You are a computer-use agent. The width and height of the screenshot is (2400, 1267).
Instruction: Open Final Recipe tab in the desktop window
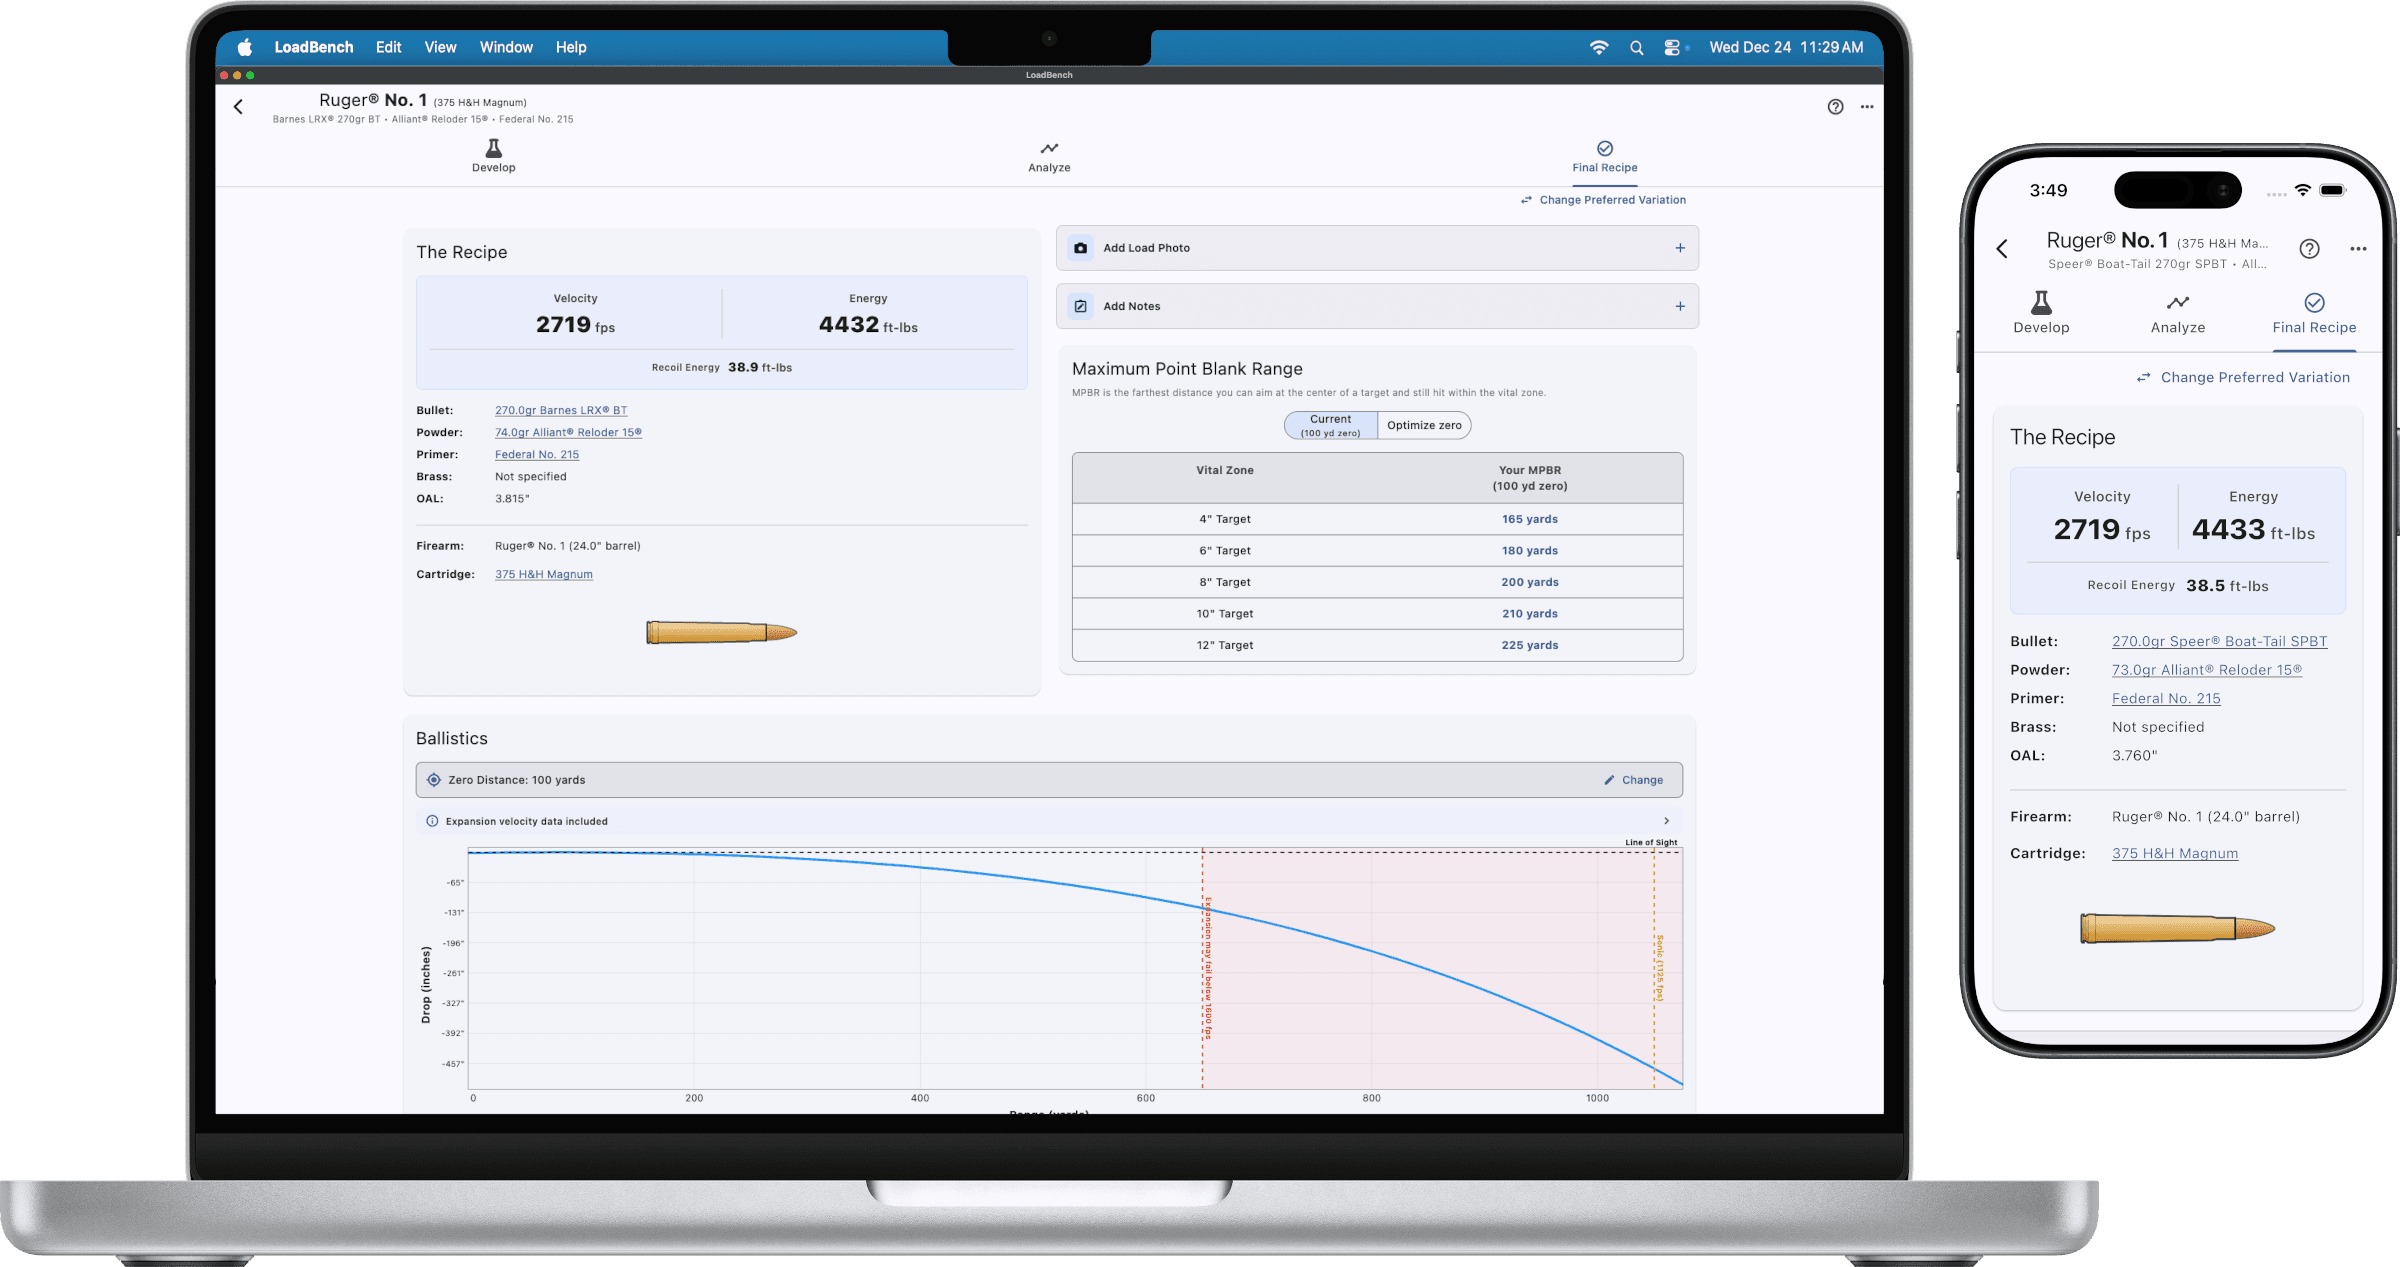1604,157
